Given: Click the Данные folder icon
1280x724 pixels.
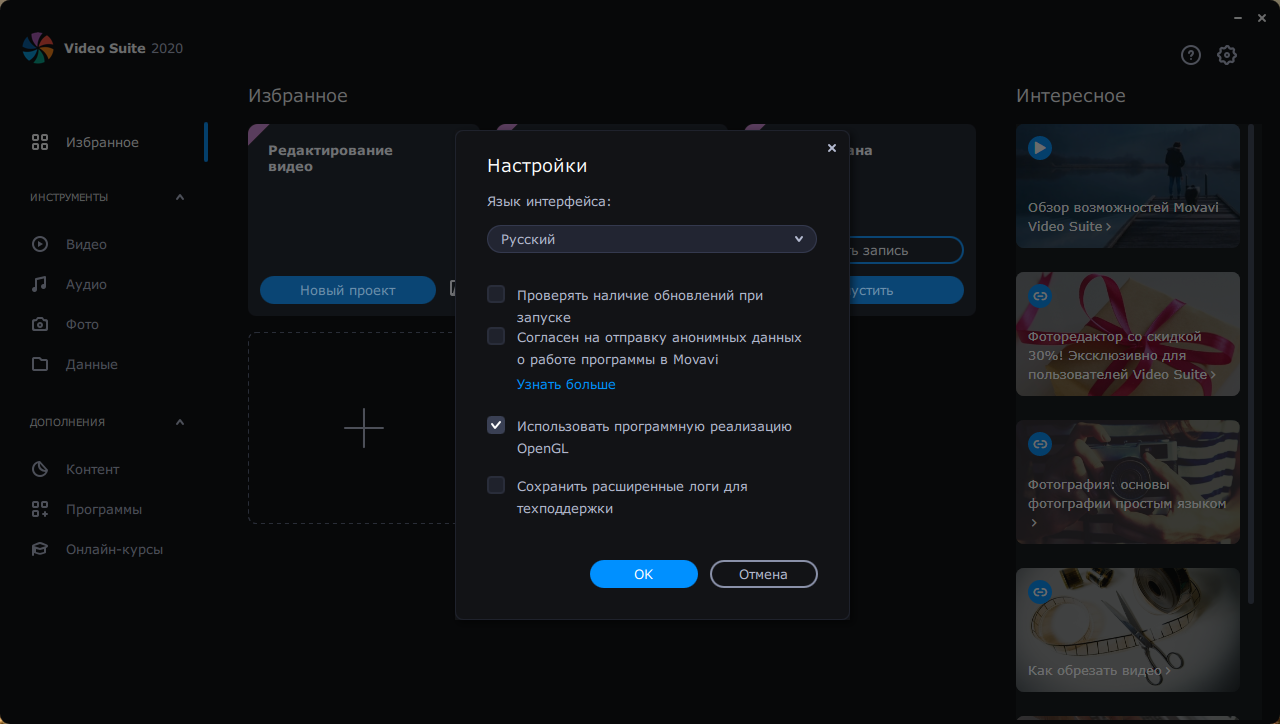Looking at the screenshot, I should tap(40, 364).
